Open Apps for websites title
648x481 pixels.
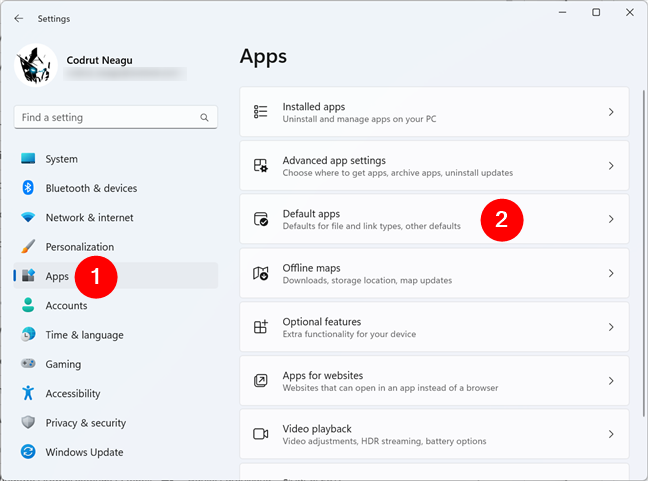pyautogui.click(x=323, y=376)
